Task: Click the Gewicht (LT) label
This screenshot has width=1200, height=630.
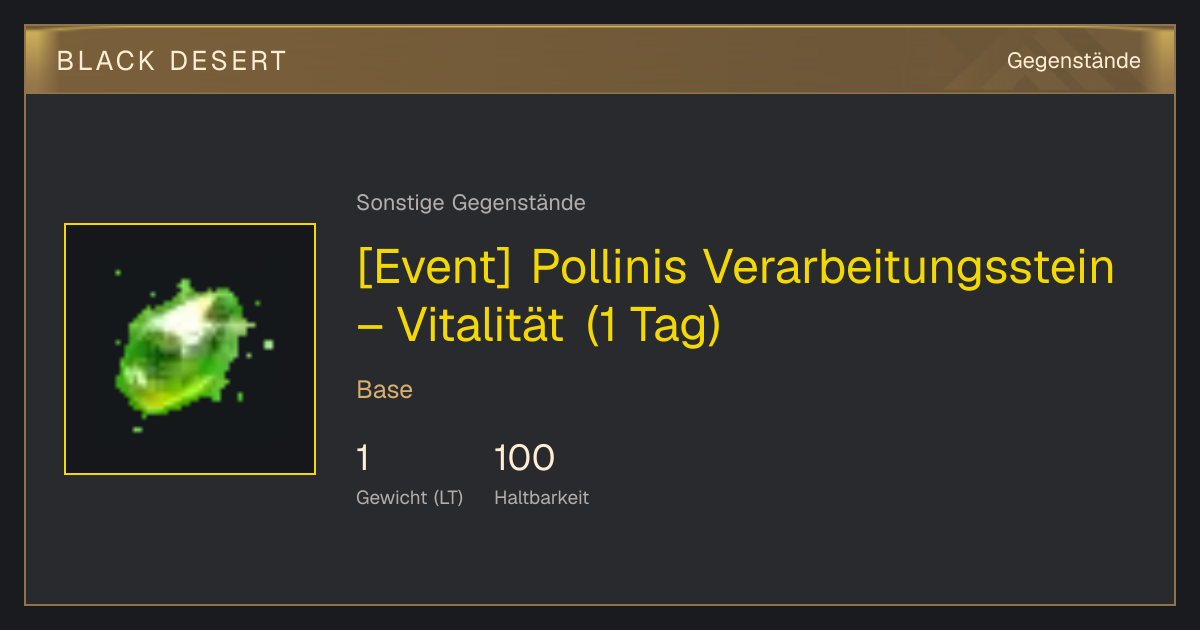Action: (410, 498)
